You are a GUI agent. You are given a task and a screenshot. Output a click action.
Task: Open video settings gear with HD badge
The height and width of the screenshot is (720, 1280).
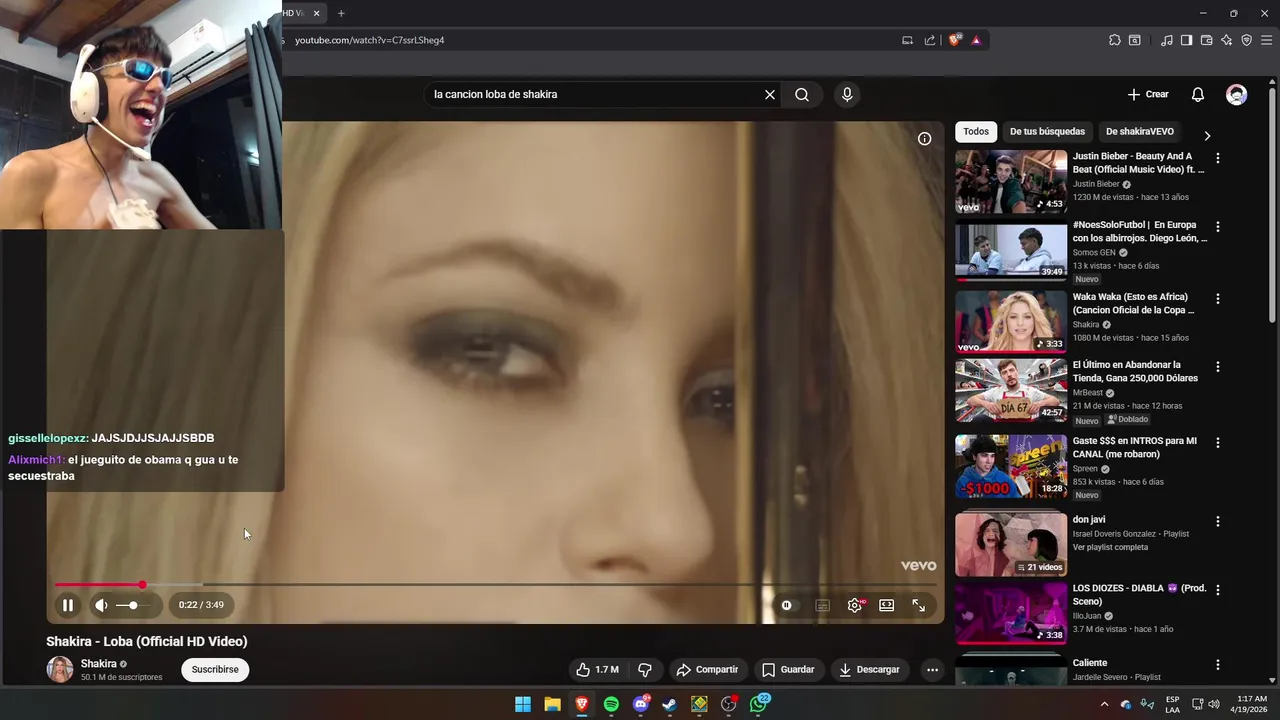(x=855, y=605)
